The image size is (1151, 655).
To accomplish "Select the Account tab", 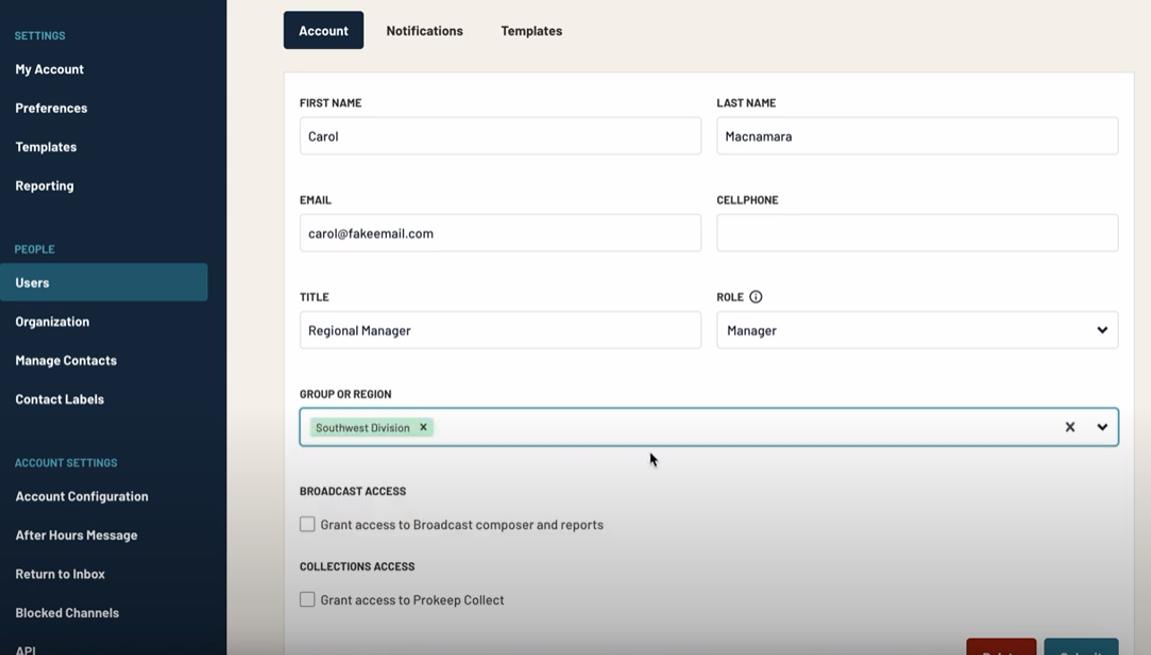I will (323, 30).
